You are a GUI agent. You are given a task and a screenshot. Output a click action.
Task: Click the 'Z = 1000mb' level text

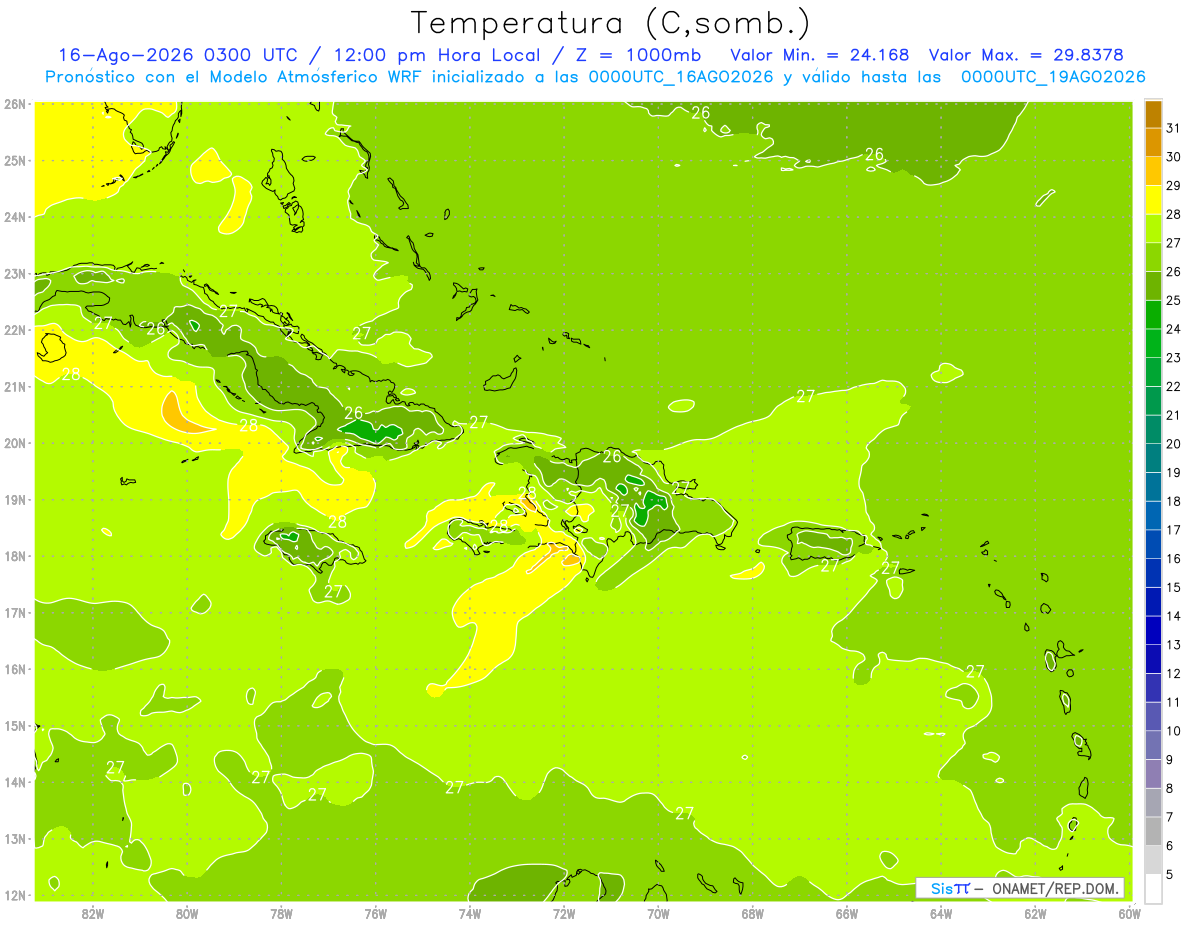[638, 54]
